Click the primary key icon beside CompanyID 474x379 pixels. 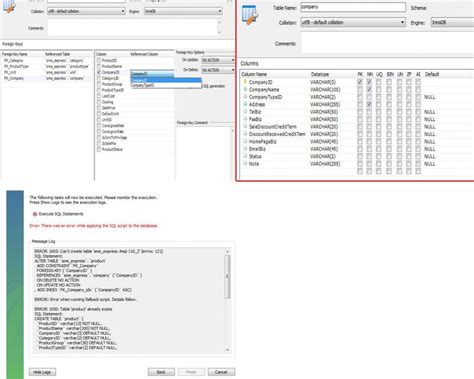(245, 82)
